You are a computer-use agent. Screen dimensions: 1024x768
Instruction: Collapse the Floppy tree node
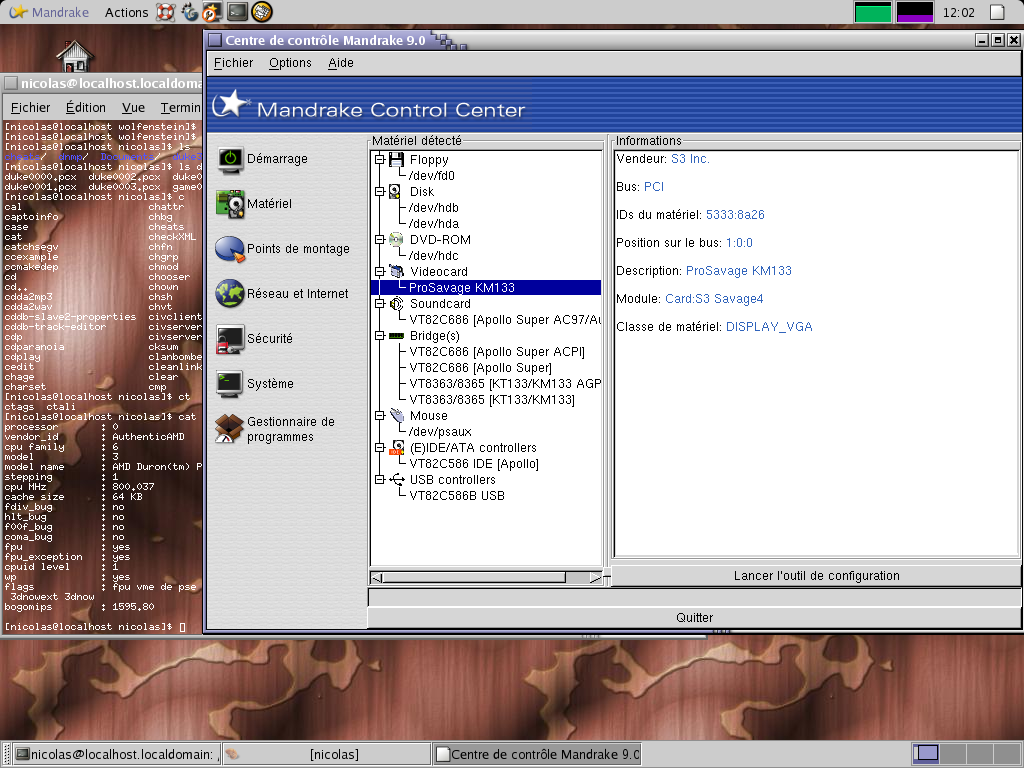tap(379, 160)
